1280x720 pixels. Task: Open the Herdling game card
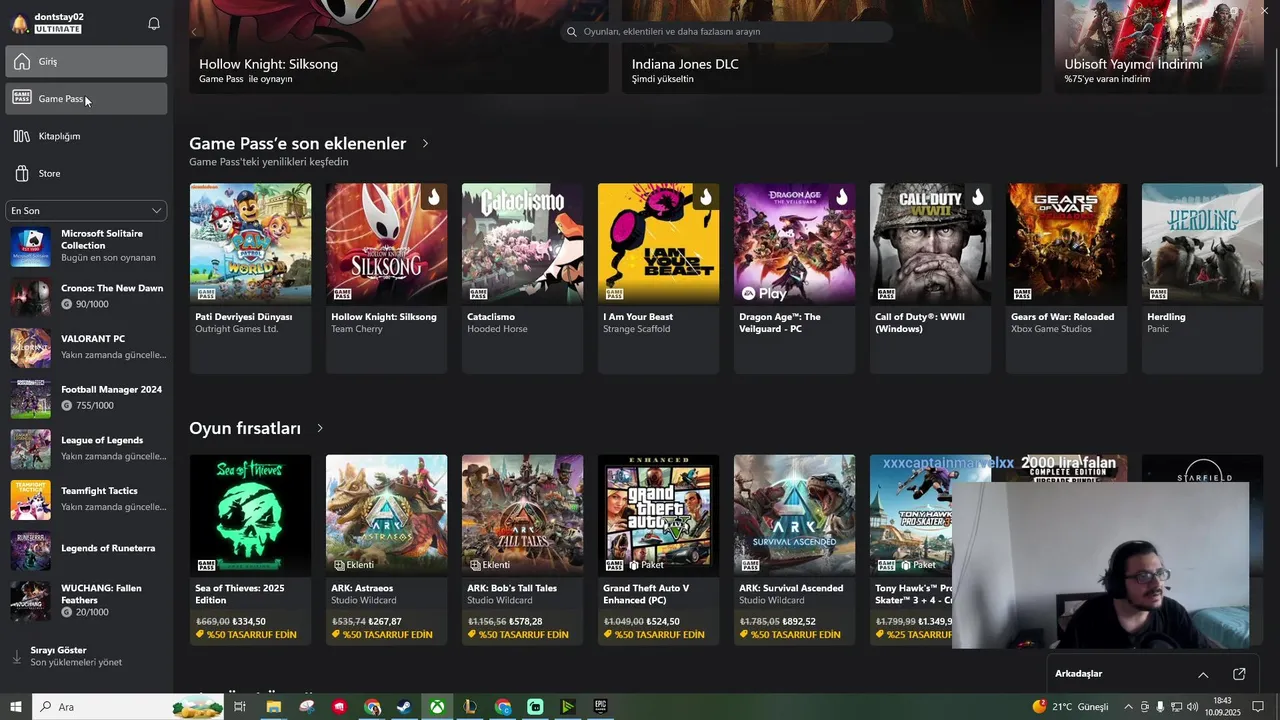(1202, 278)
